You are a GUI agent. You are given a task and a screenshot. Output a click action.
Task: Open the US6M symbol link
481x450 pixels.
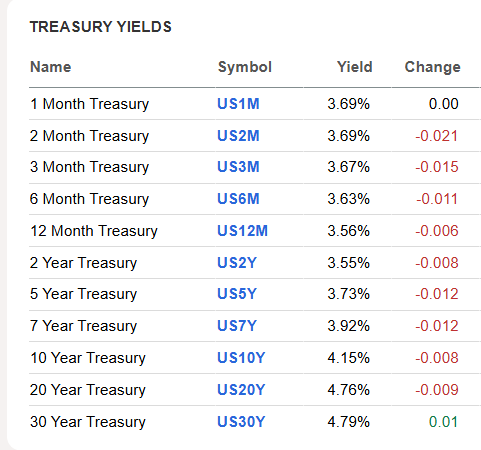pos(238,199)
